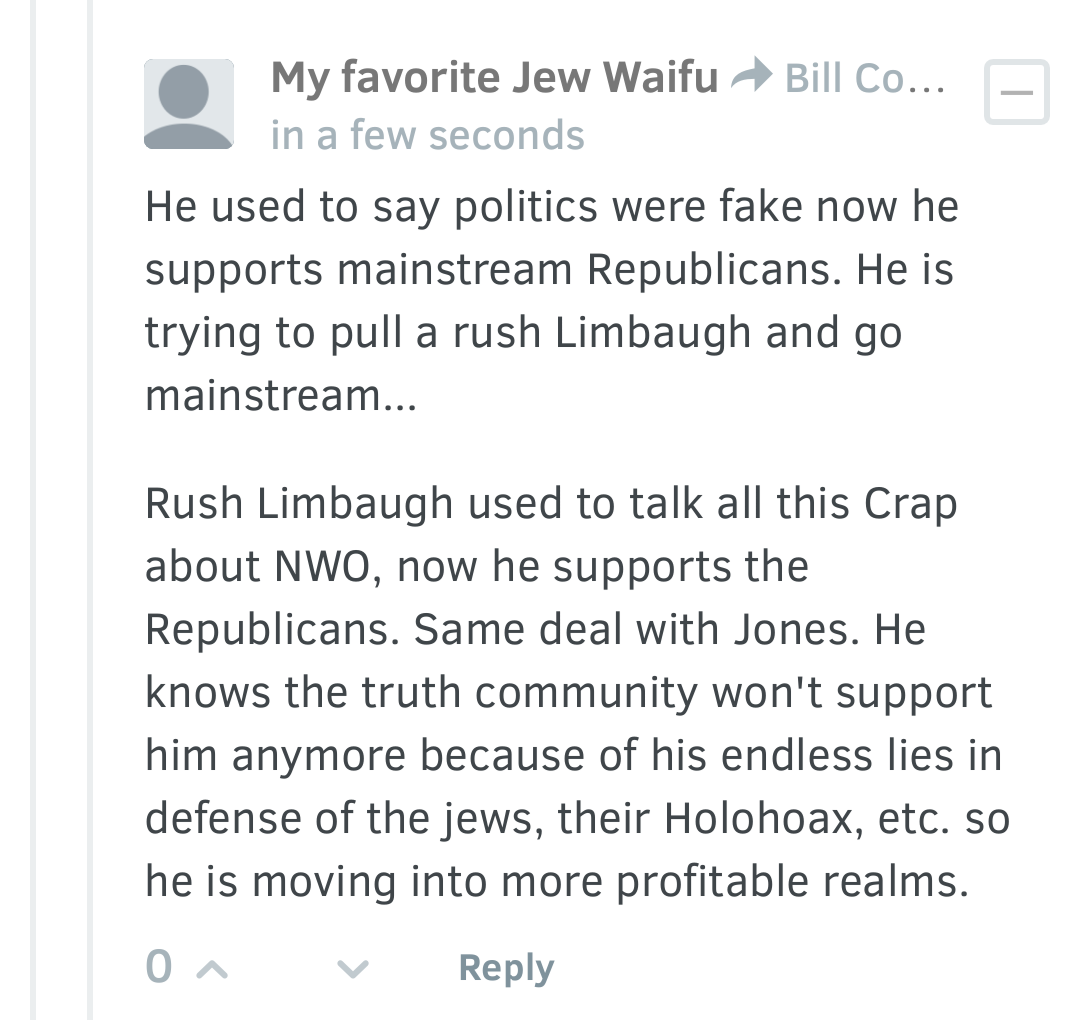1080x1020 pixels.
Task: Click the in-reply-to arrow icon beside username
Action: click(x=751, y=75)
